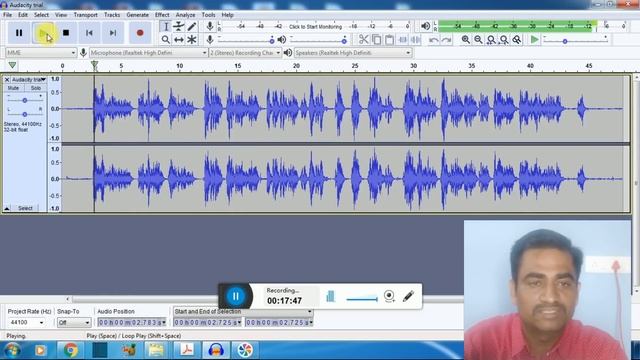Viewport: 640px width, 360px height.
Task: Play-at-speed green triangle button
Action: tap(534, 40)
